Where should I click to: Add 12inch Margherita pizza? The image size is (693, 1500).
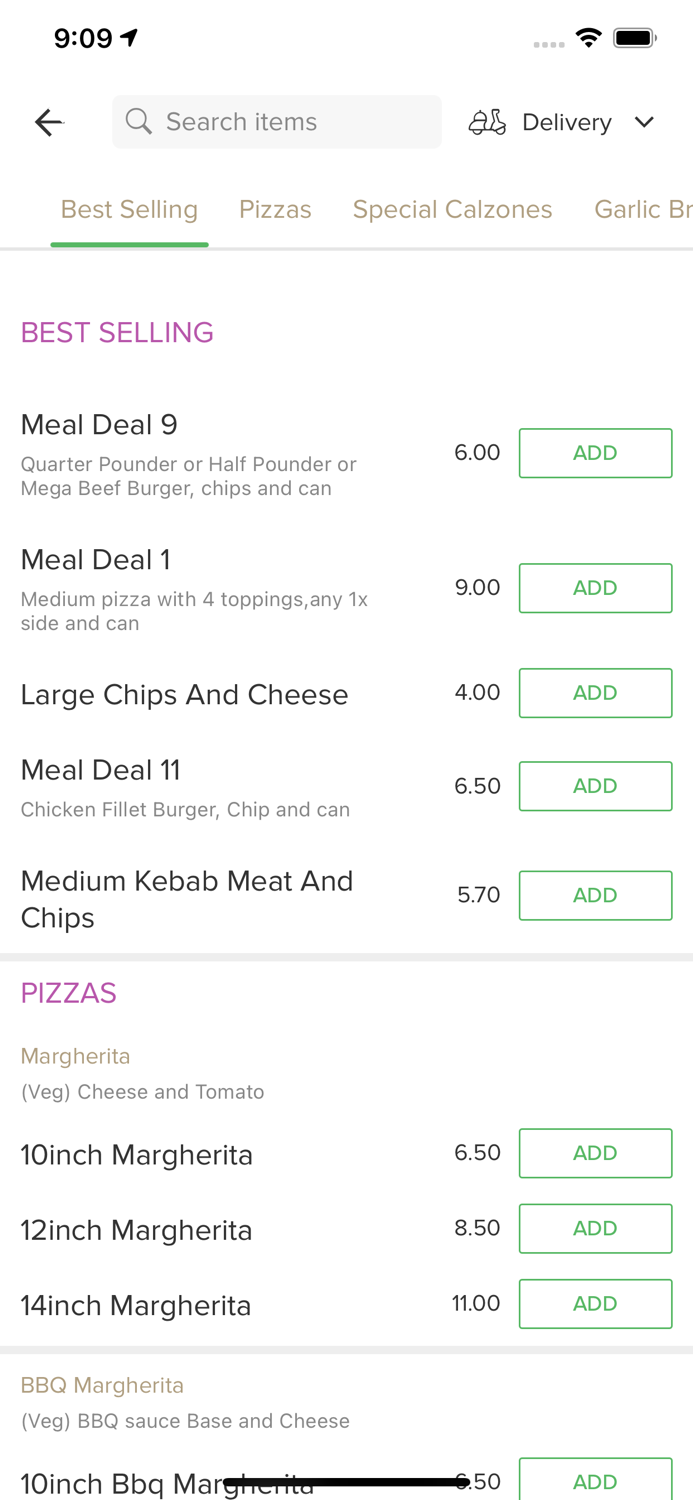pos(595,1228)
